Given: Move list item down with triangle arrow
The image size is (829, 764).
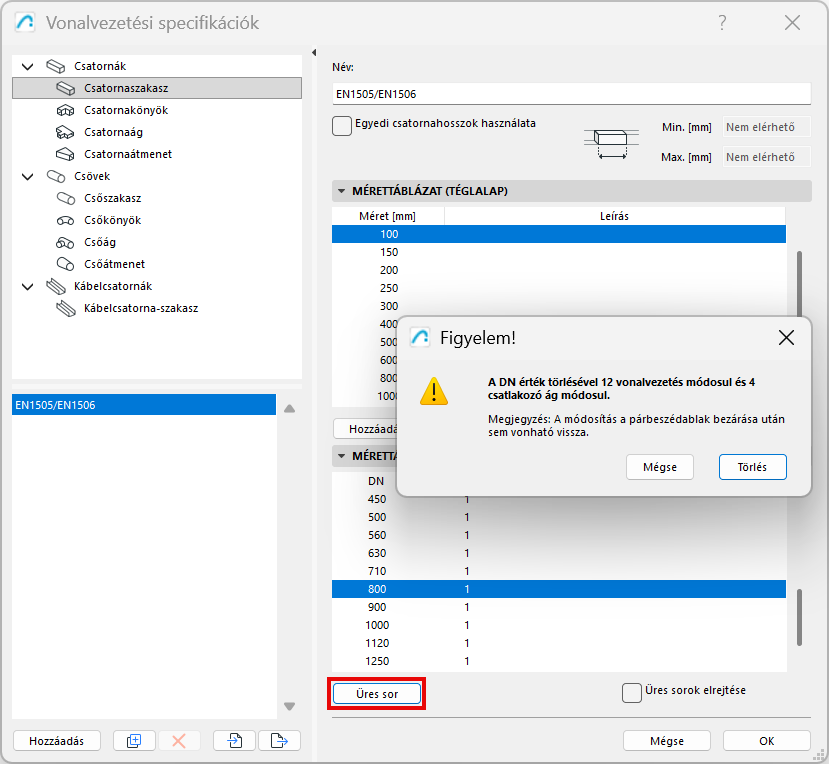Looking at the screenshot, I should (x=289, y=706).
